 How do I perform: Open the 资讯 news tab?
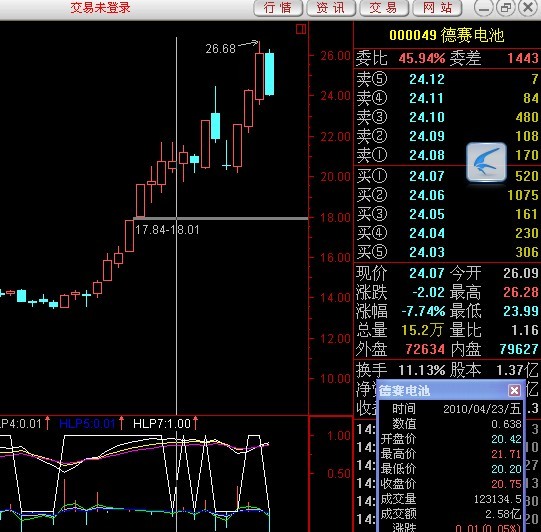tap(331, 8)
